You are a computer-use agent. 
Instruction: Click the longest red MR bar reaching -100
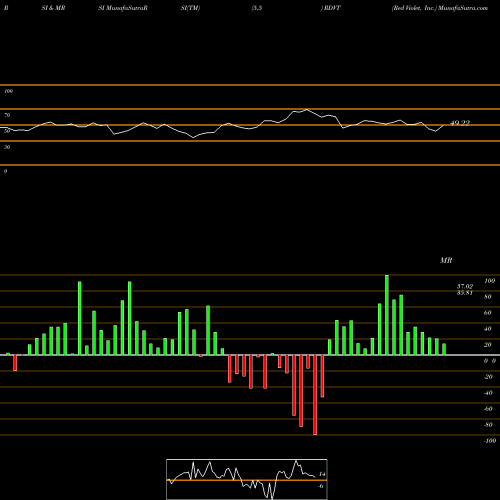click(x=315, y=395)
